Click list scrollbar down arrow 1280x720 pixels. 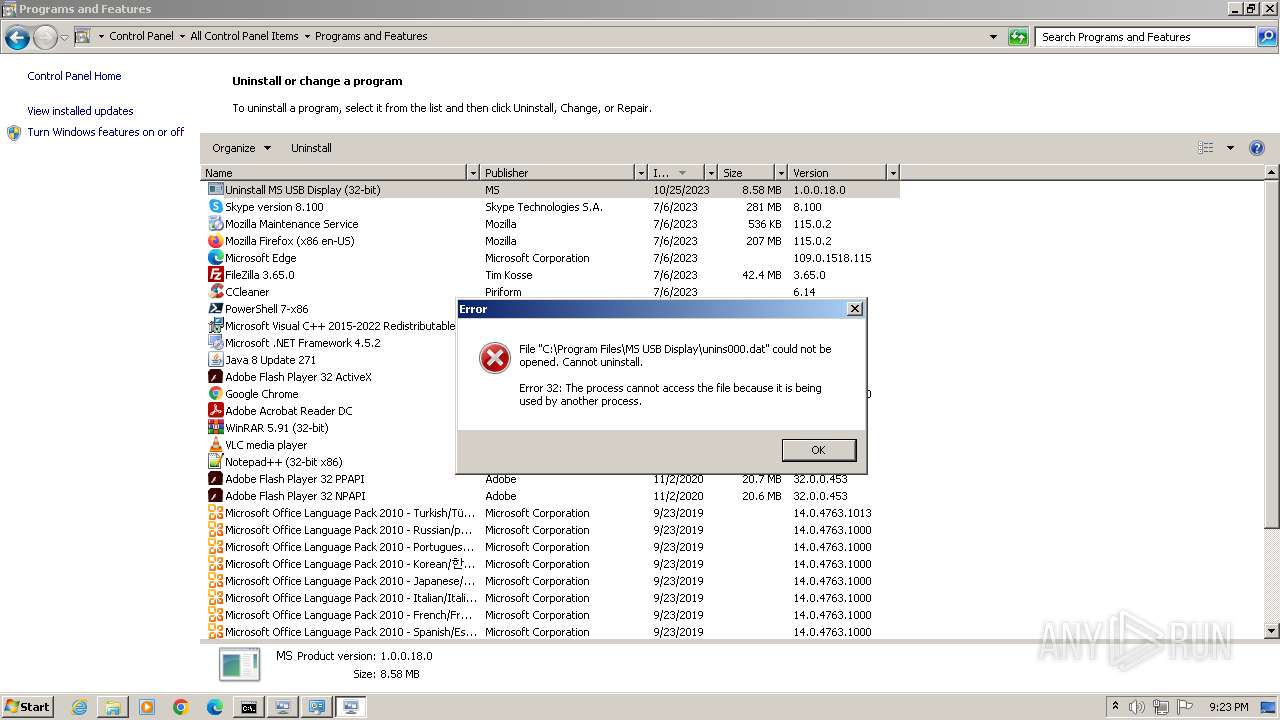pyautogui.click(x=1272, y=631)
